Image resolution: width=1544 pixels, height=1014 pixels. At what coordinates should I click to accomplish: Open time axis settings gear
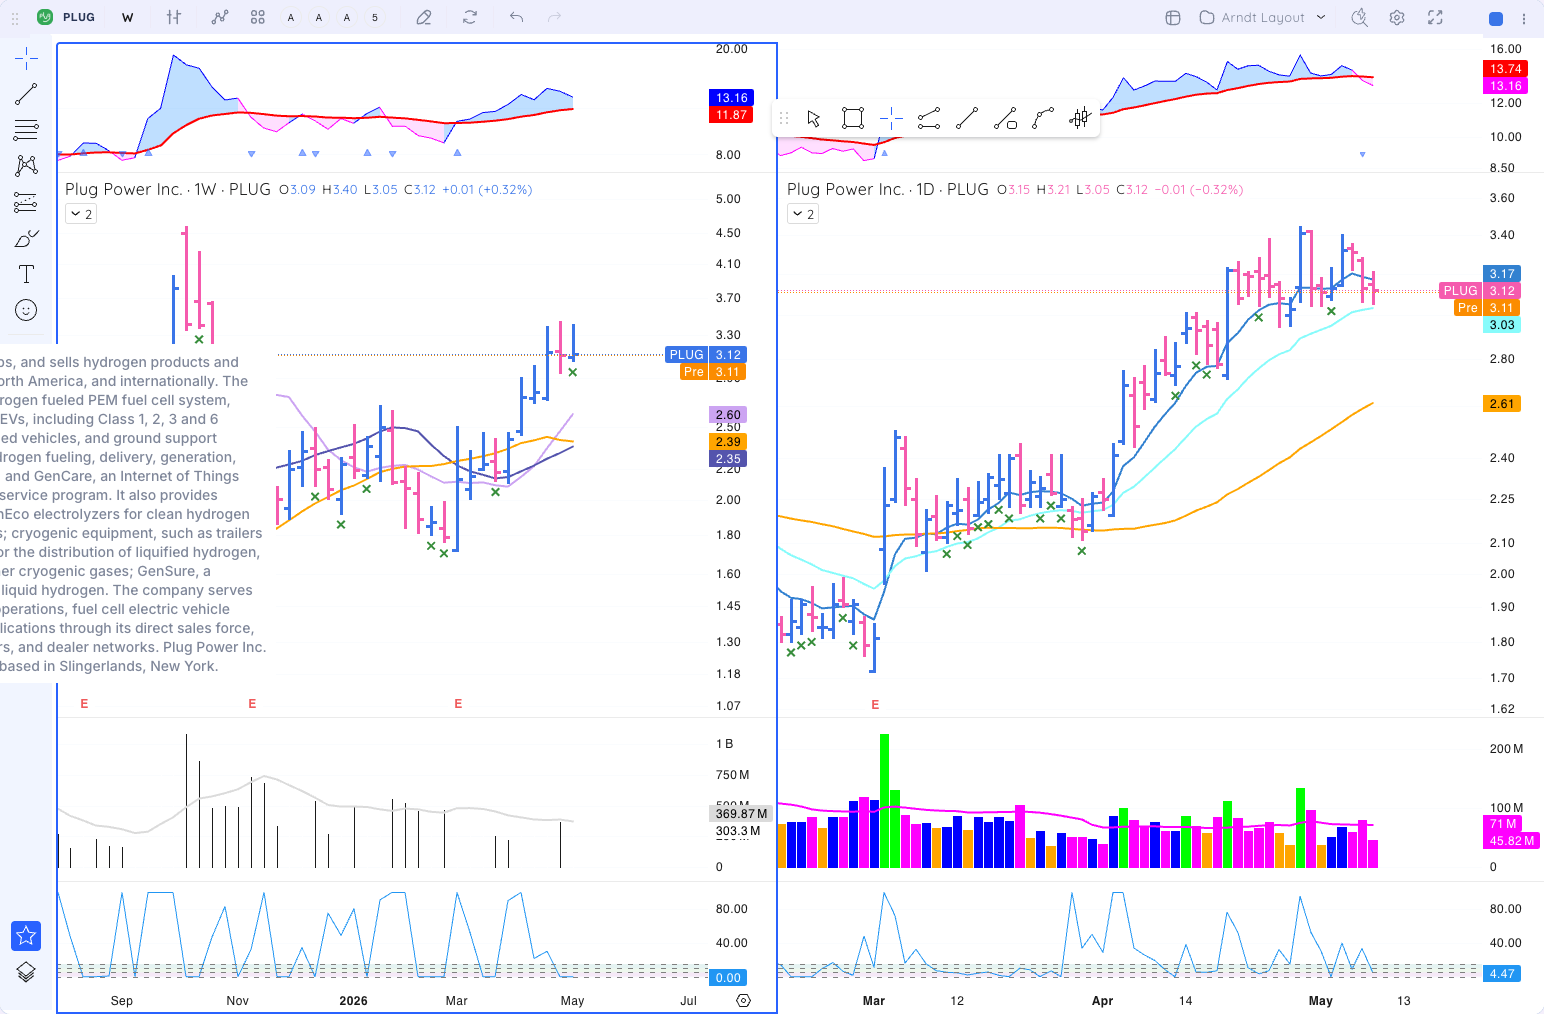tap(743, 1000)
